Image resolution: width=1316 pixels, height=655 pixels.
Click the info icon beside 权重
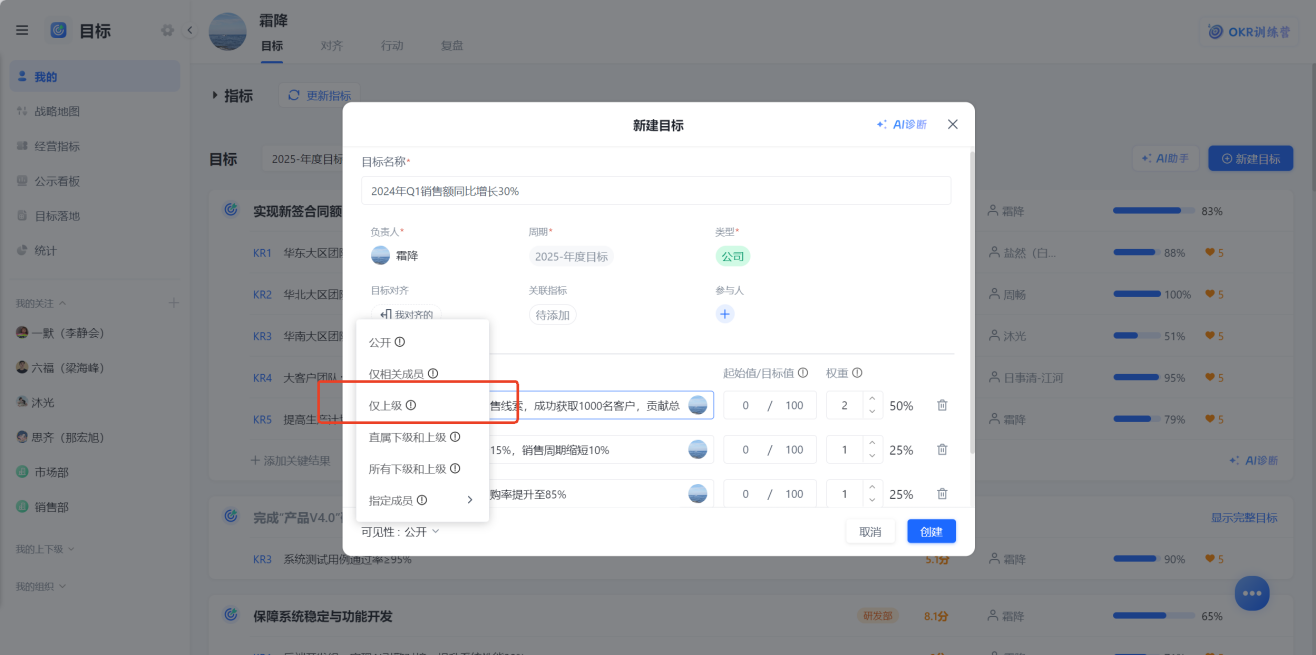click(x=857, y=373)
